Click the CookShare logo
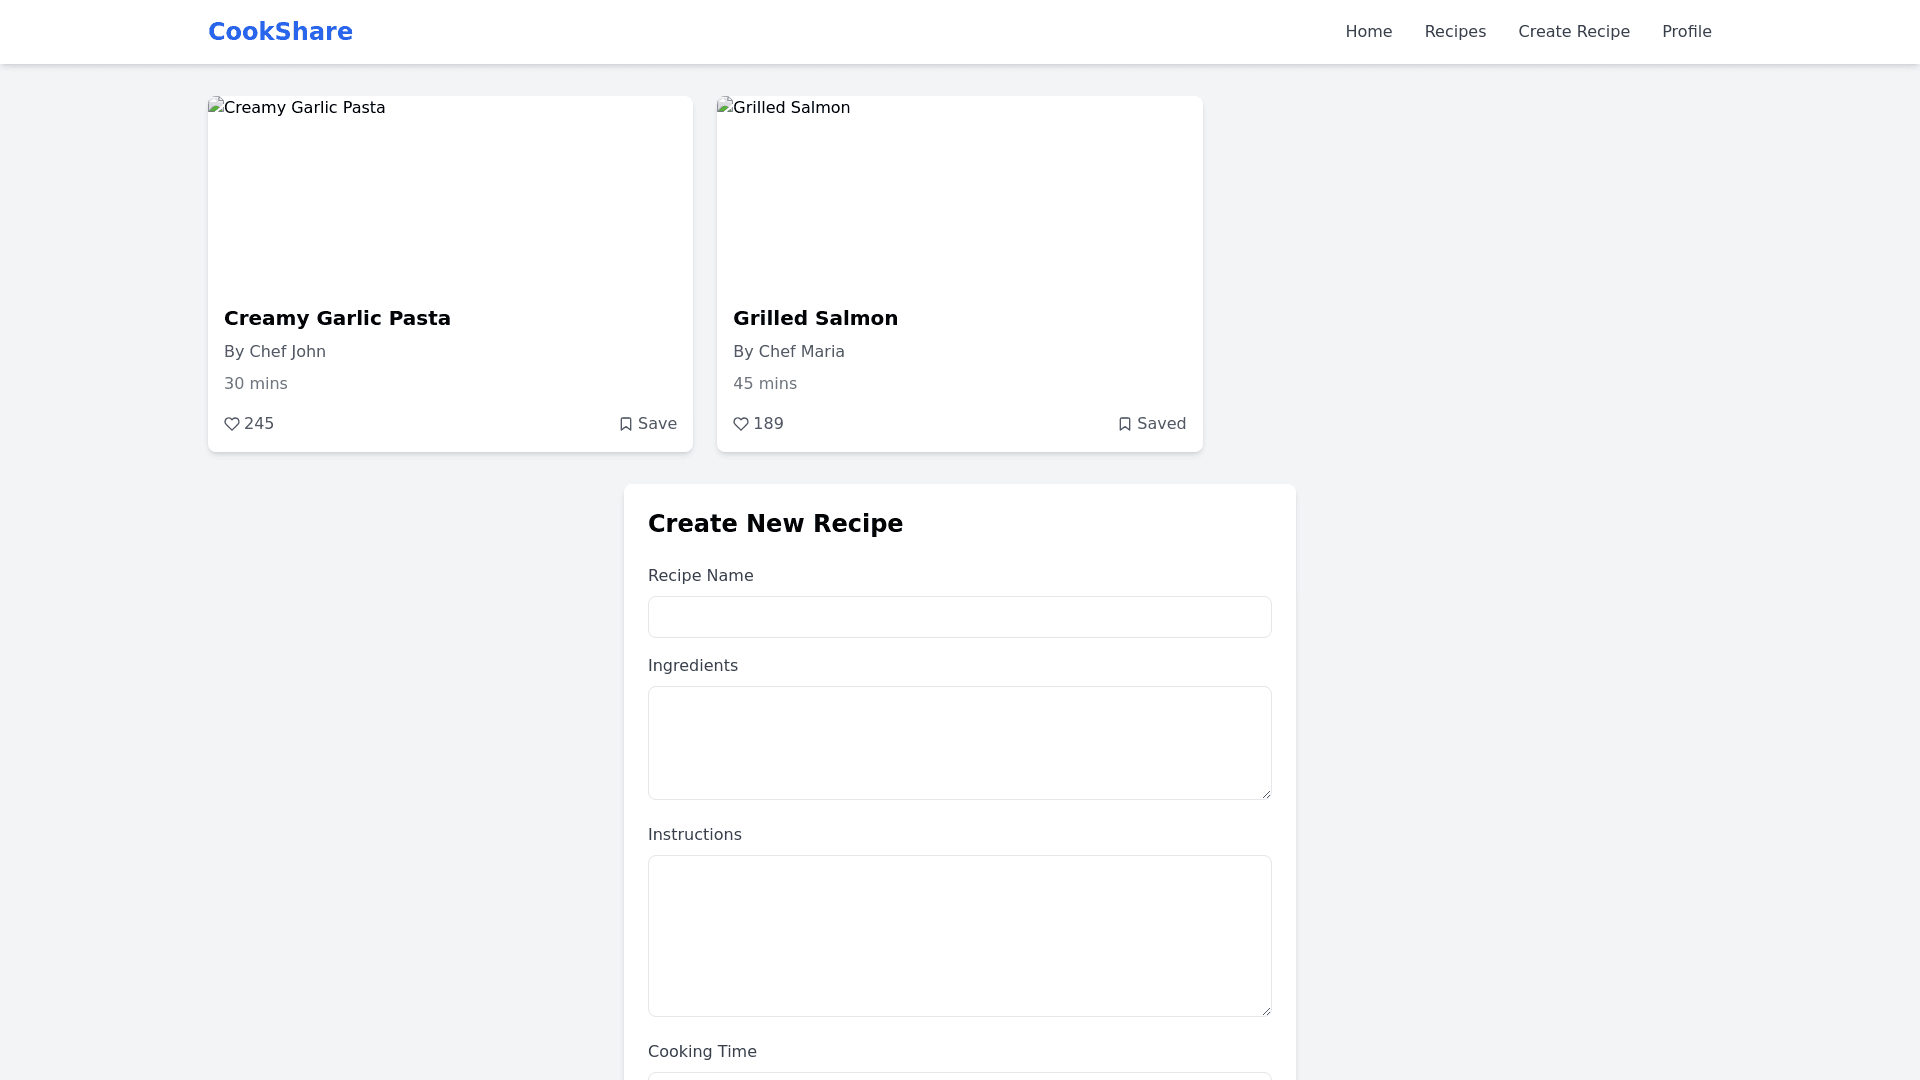 click(x=280, y=32)
